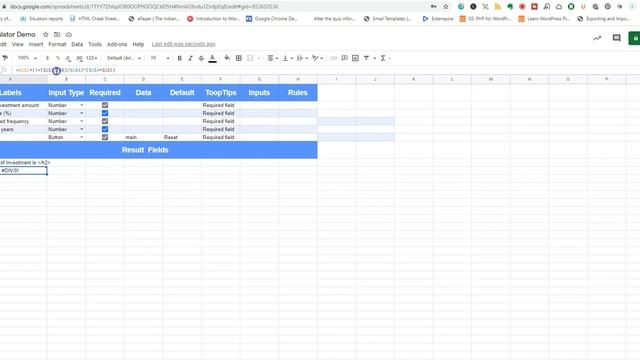Screen dimensions: 640x360
Task: Increase decimal places in the toolbar
Action: click(79, 58)
